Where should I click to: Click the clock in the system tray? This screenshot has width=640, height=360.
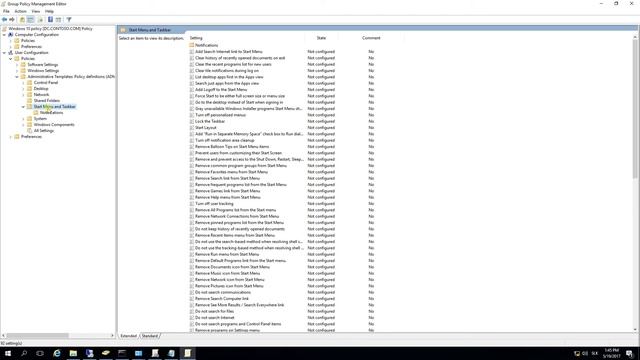[611, 353]
